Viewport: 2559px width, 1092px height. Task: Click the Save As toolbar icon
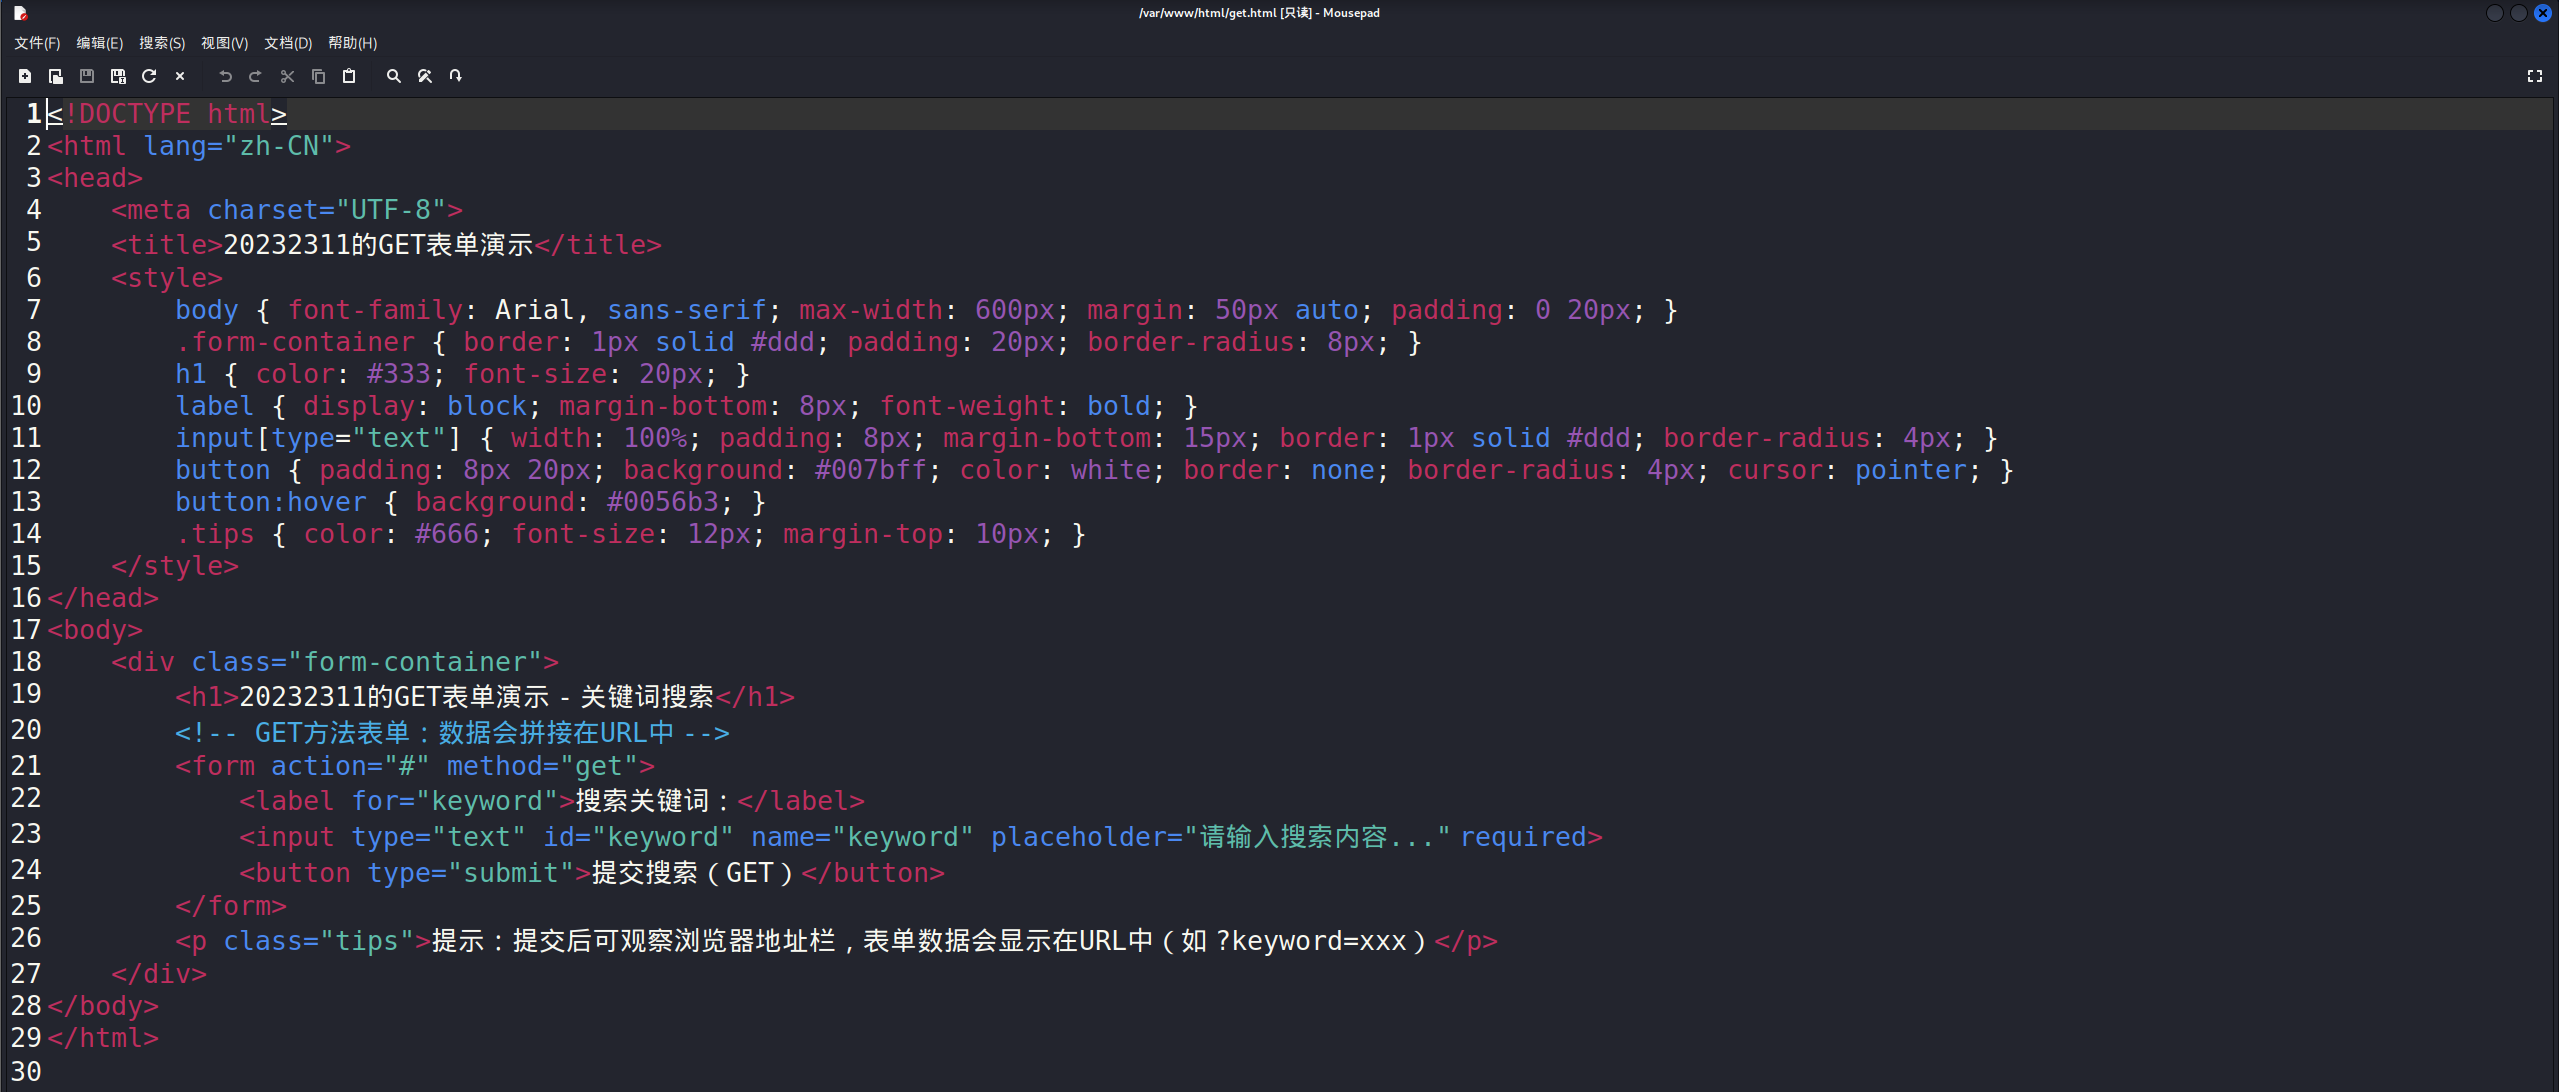[x=118, y=76]
